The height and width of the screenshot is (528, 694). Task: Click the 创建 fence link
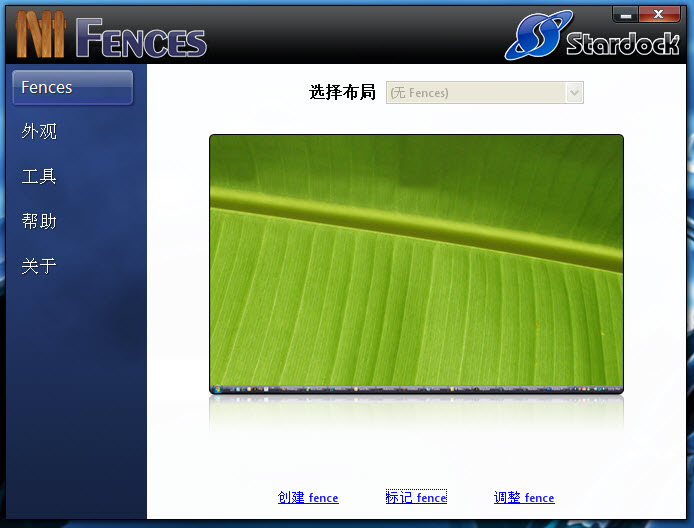click(308, 498)
